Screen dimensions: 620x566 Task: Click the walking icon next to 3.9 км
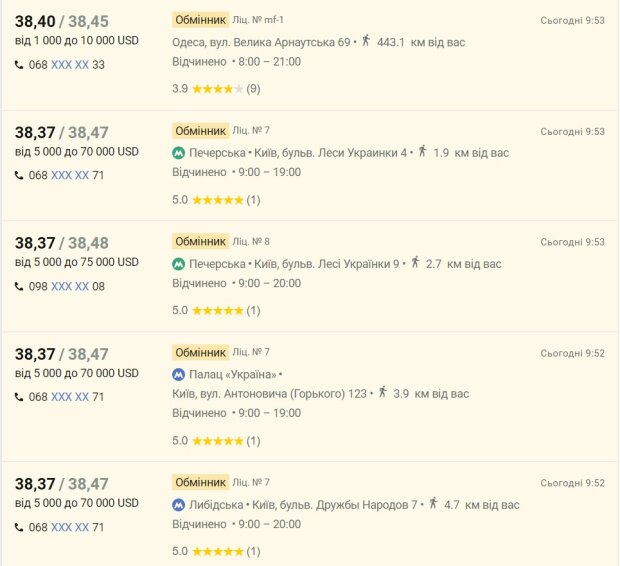tap(382, 393)
